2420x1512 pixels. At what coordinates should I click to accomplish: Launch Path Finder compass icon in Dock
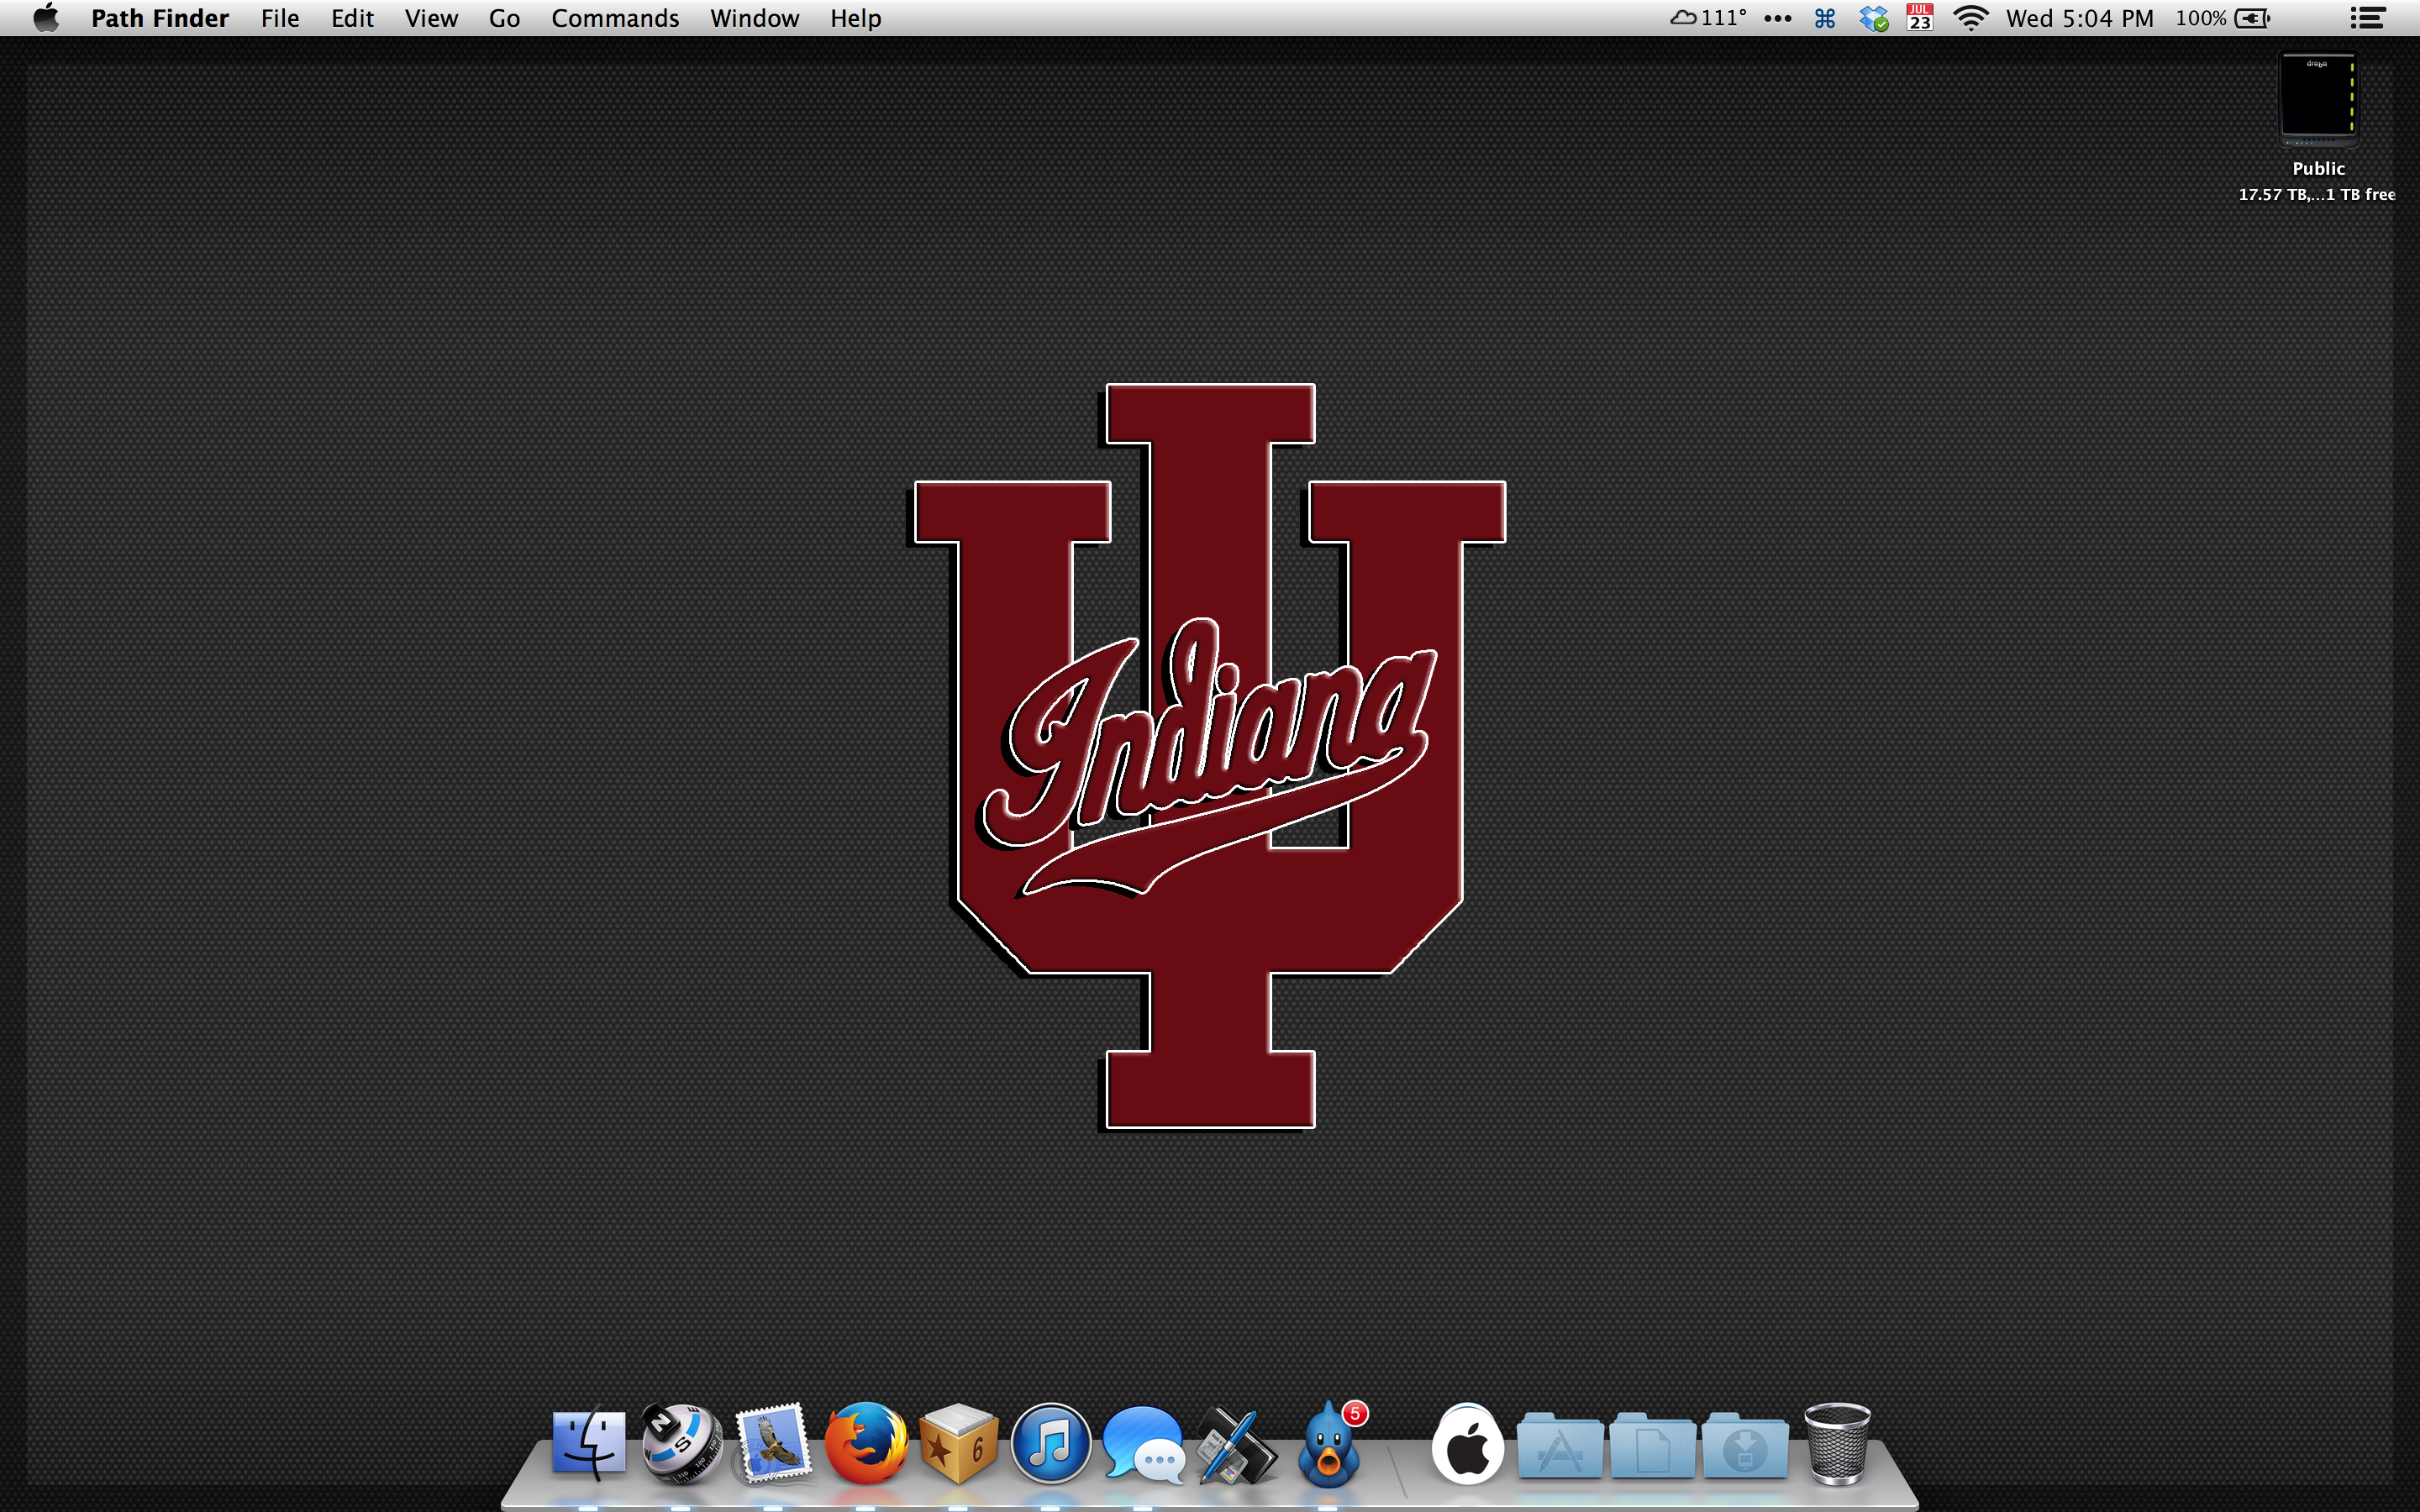click(x=681, y=1445)
